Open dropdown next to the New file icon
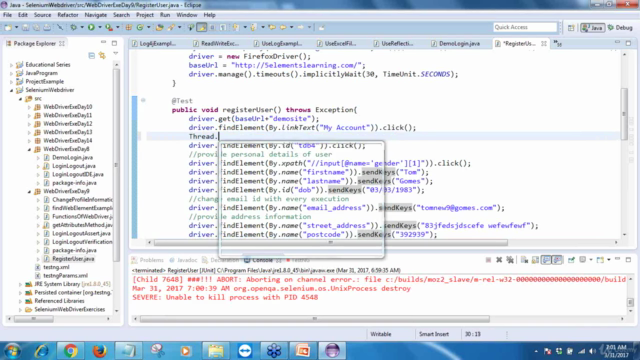The height and width of the screenshot is (360, 640). (x=16, y=27)
